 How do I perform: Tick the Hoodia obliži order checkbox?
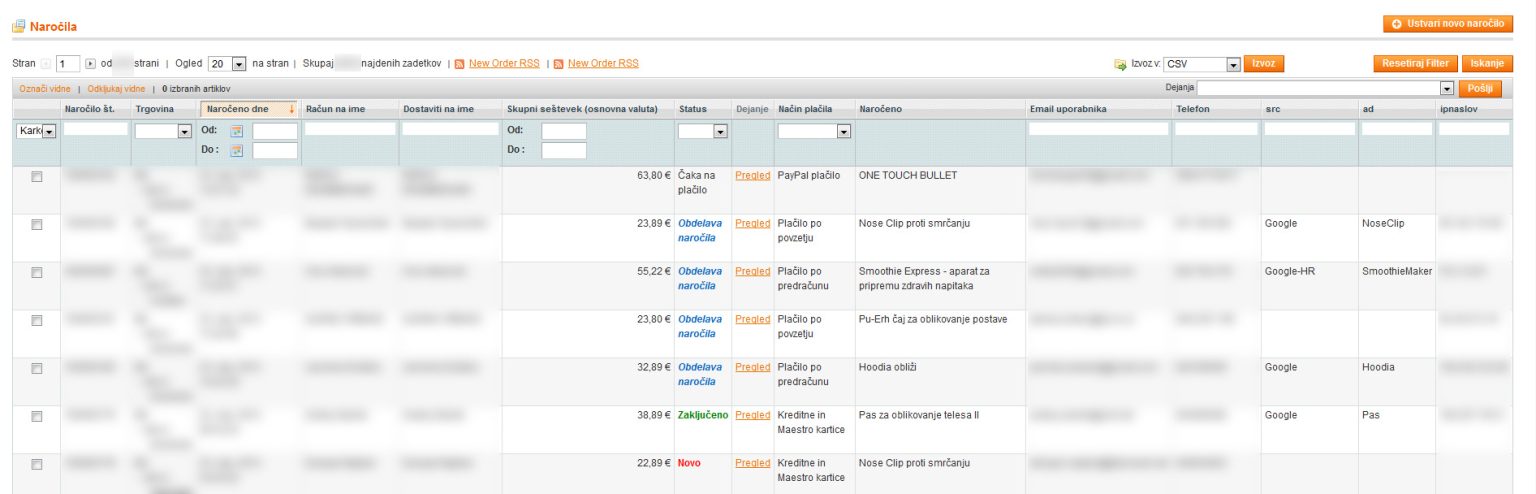[37, 368]
